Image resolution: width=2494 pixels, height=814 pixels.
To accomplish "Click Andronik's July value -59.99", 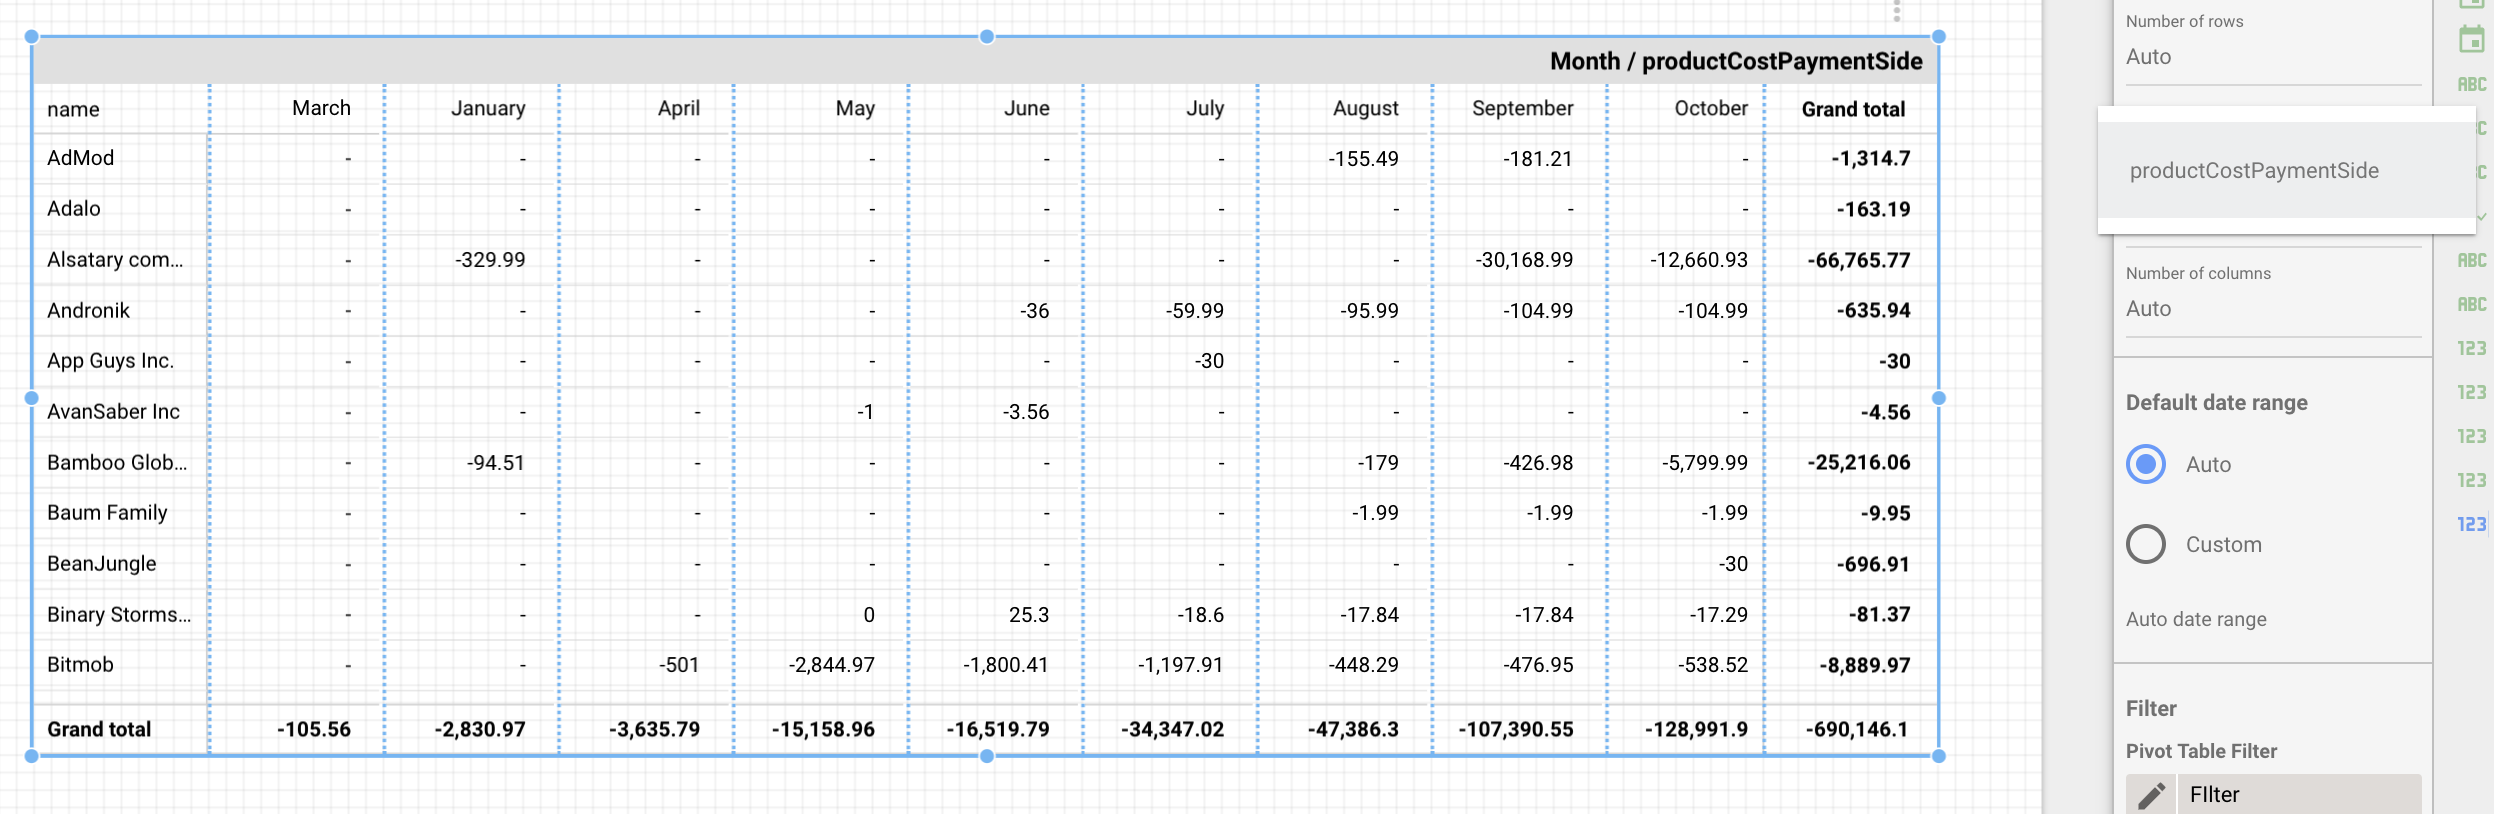I will pos(1195,311).
